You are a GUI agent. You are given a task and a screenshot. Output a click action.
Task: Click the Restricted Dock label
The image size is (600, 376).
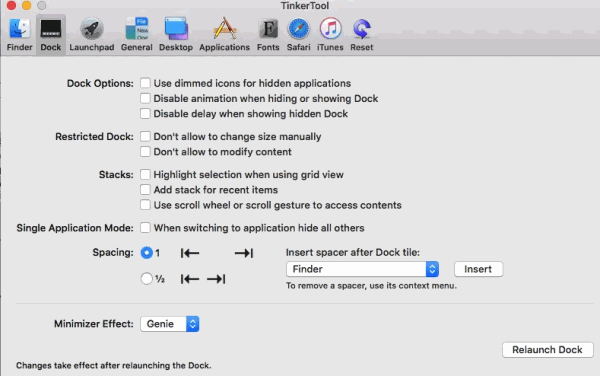pyautogui.click(x=94, y=137)
